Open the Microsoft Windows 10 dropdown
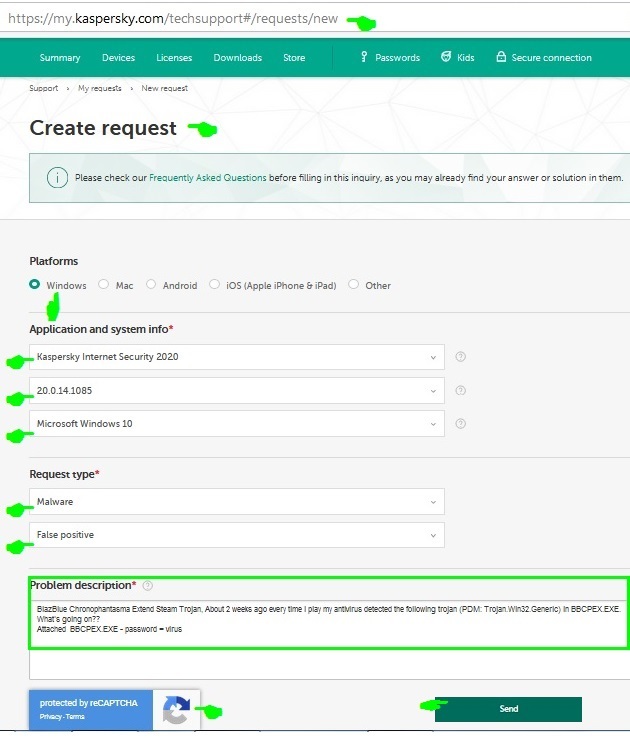 point(237,424)
